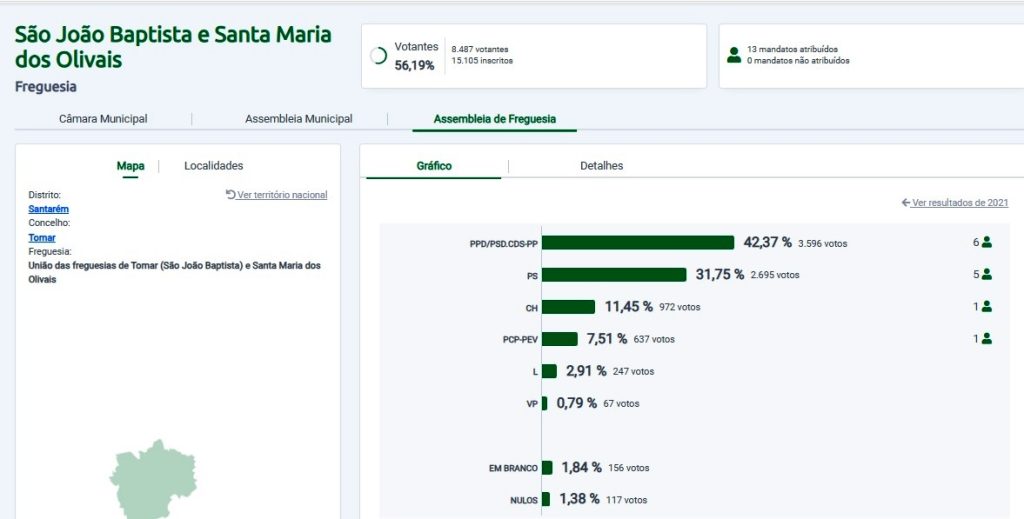The width and height of the screenshot is (1024, 519).
Task: Click the undo arrow before Ver território nacional
Action: tap(231, 194)
